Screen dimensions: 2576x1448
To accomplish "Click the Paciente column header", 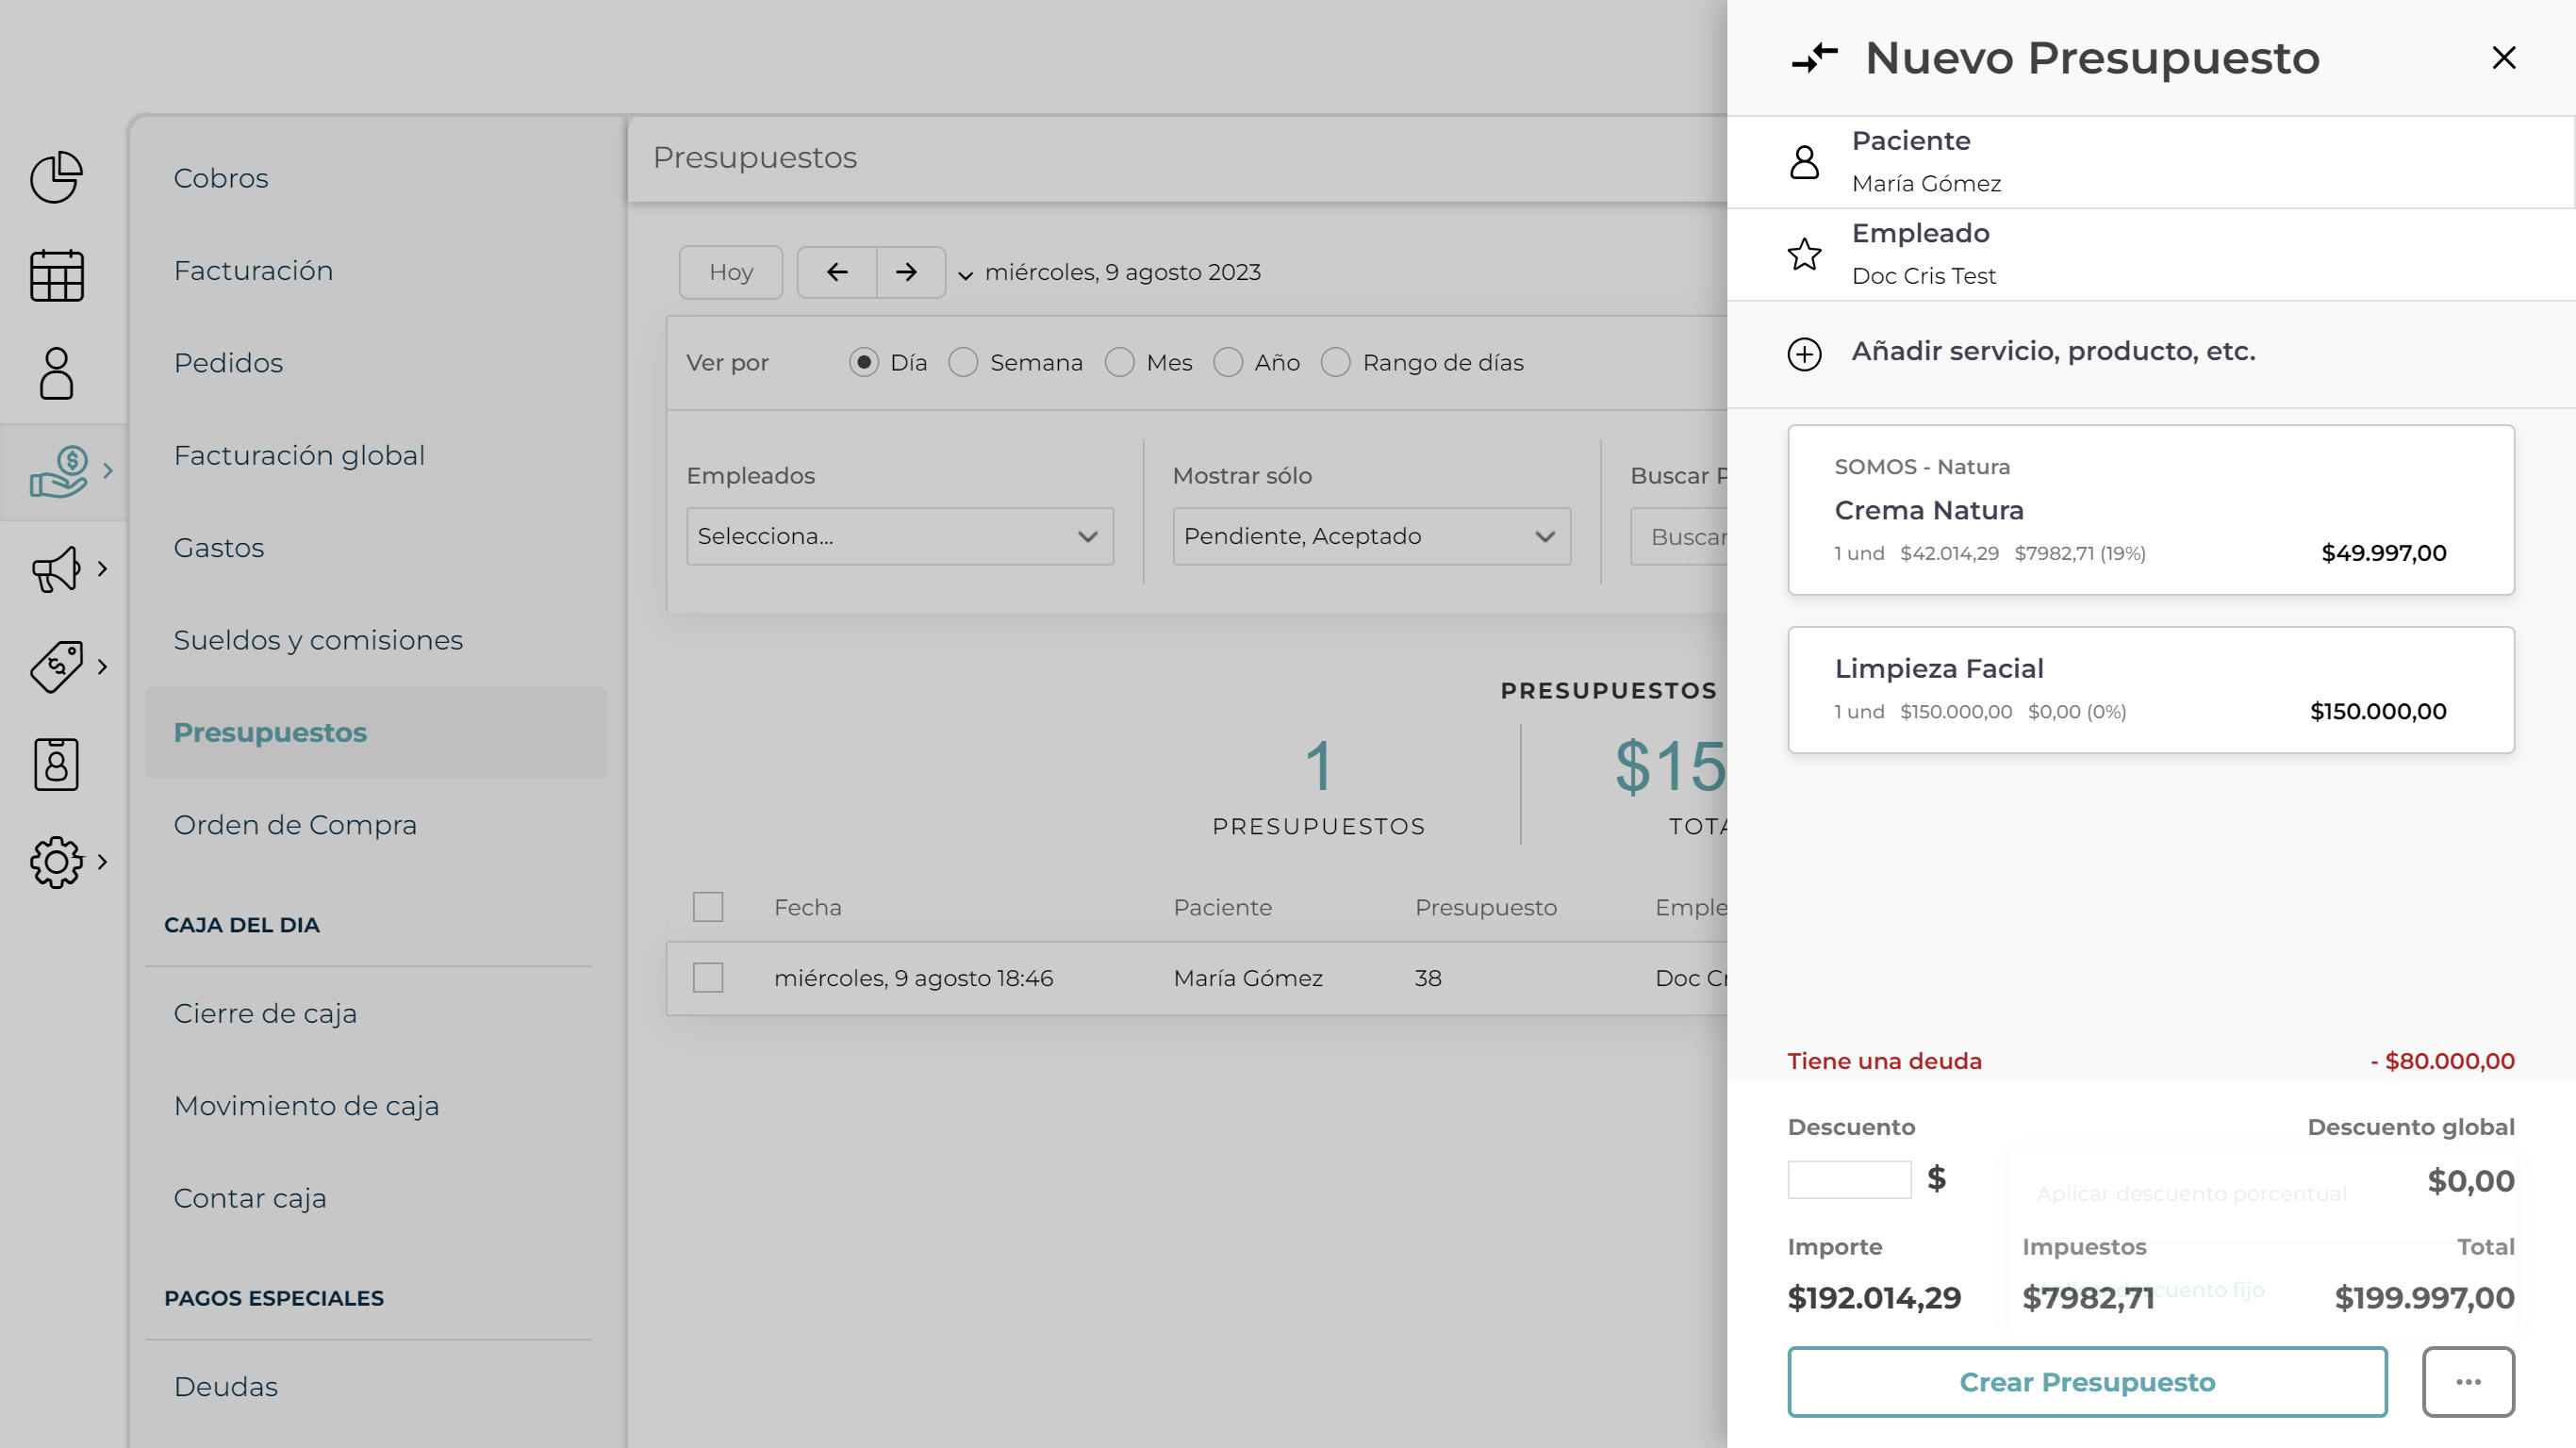I will tap(1222, 907).
